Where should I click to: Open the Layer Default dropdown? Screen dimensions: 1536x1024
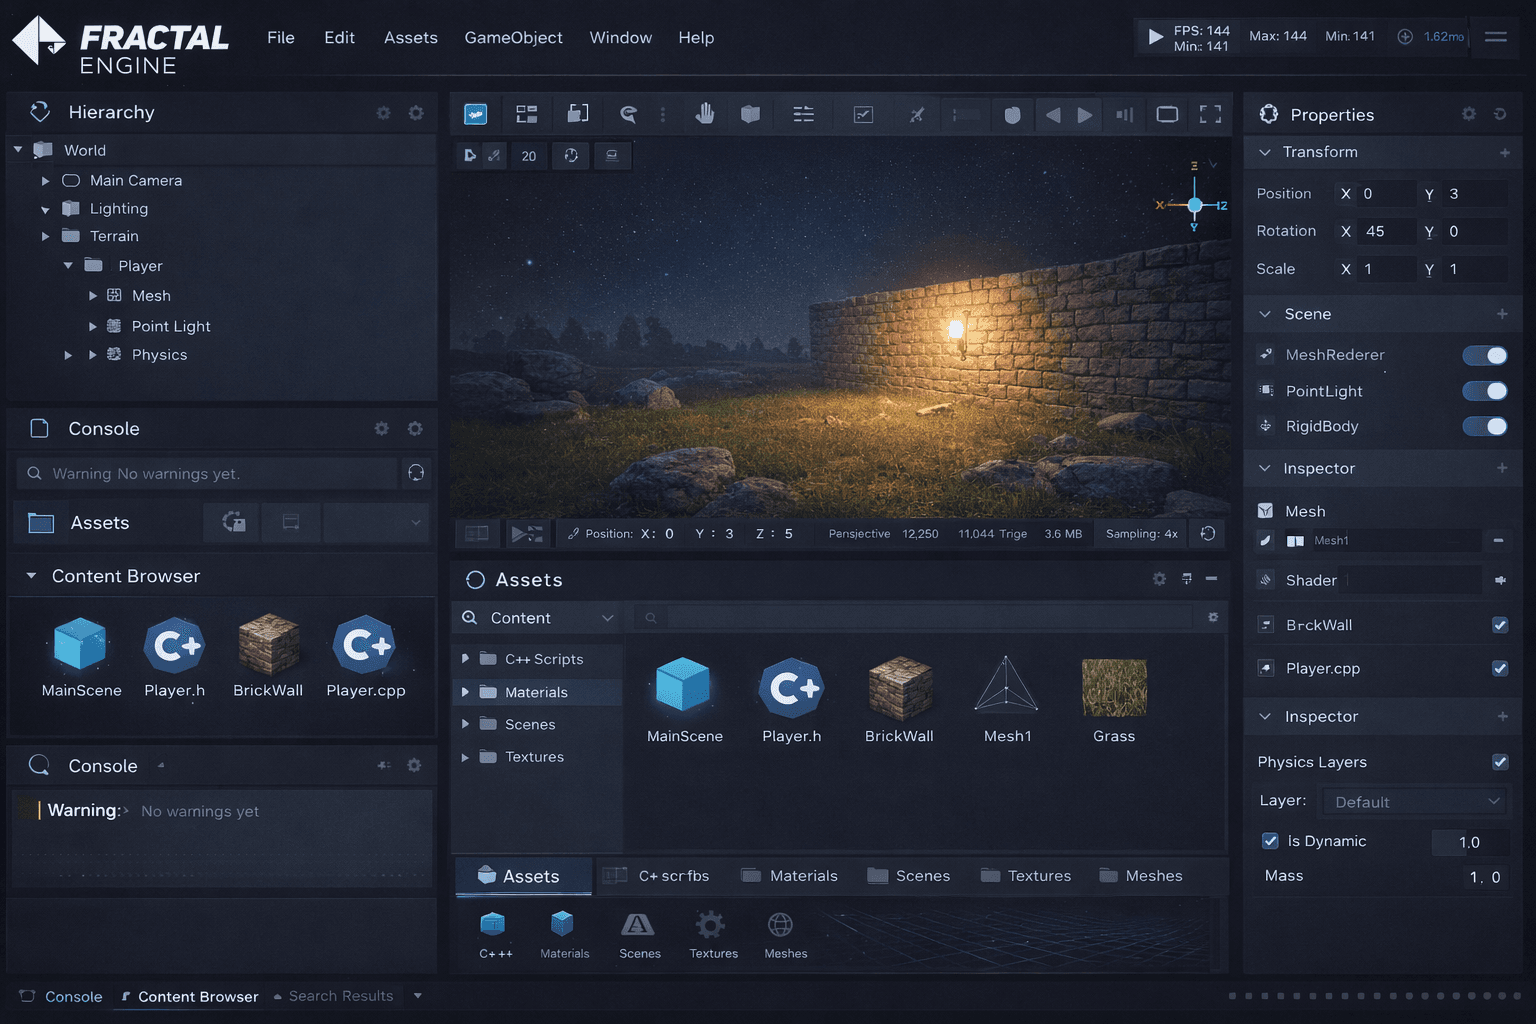[x=1415, y=802]
